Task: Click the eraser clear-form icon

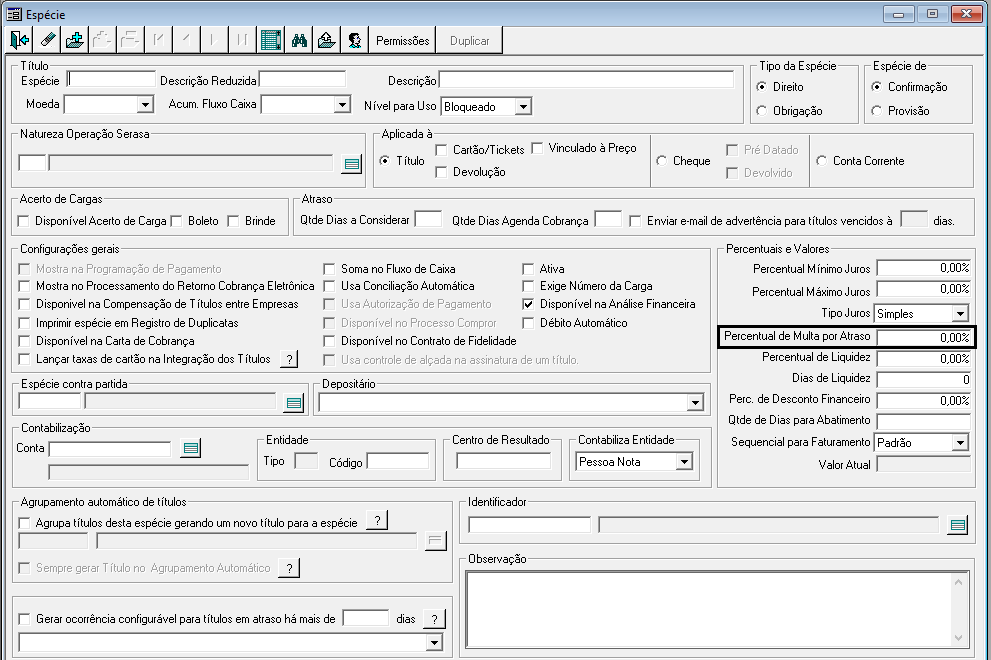Action: [47, 40]
